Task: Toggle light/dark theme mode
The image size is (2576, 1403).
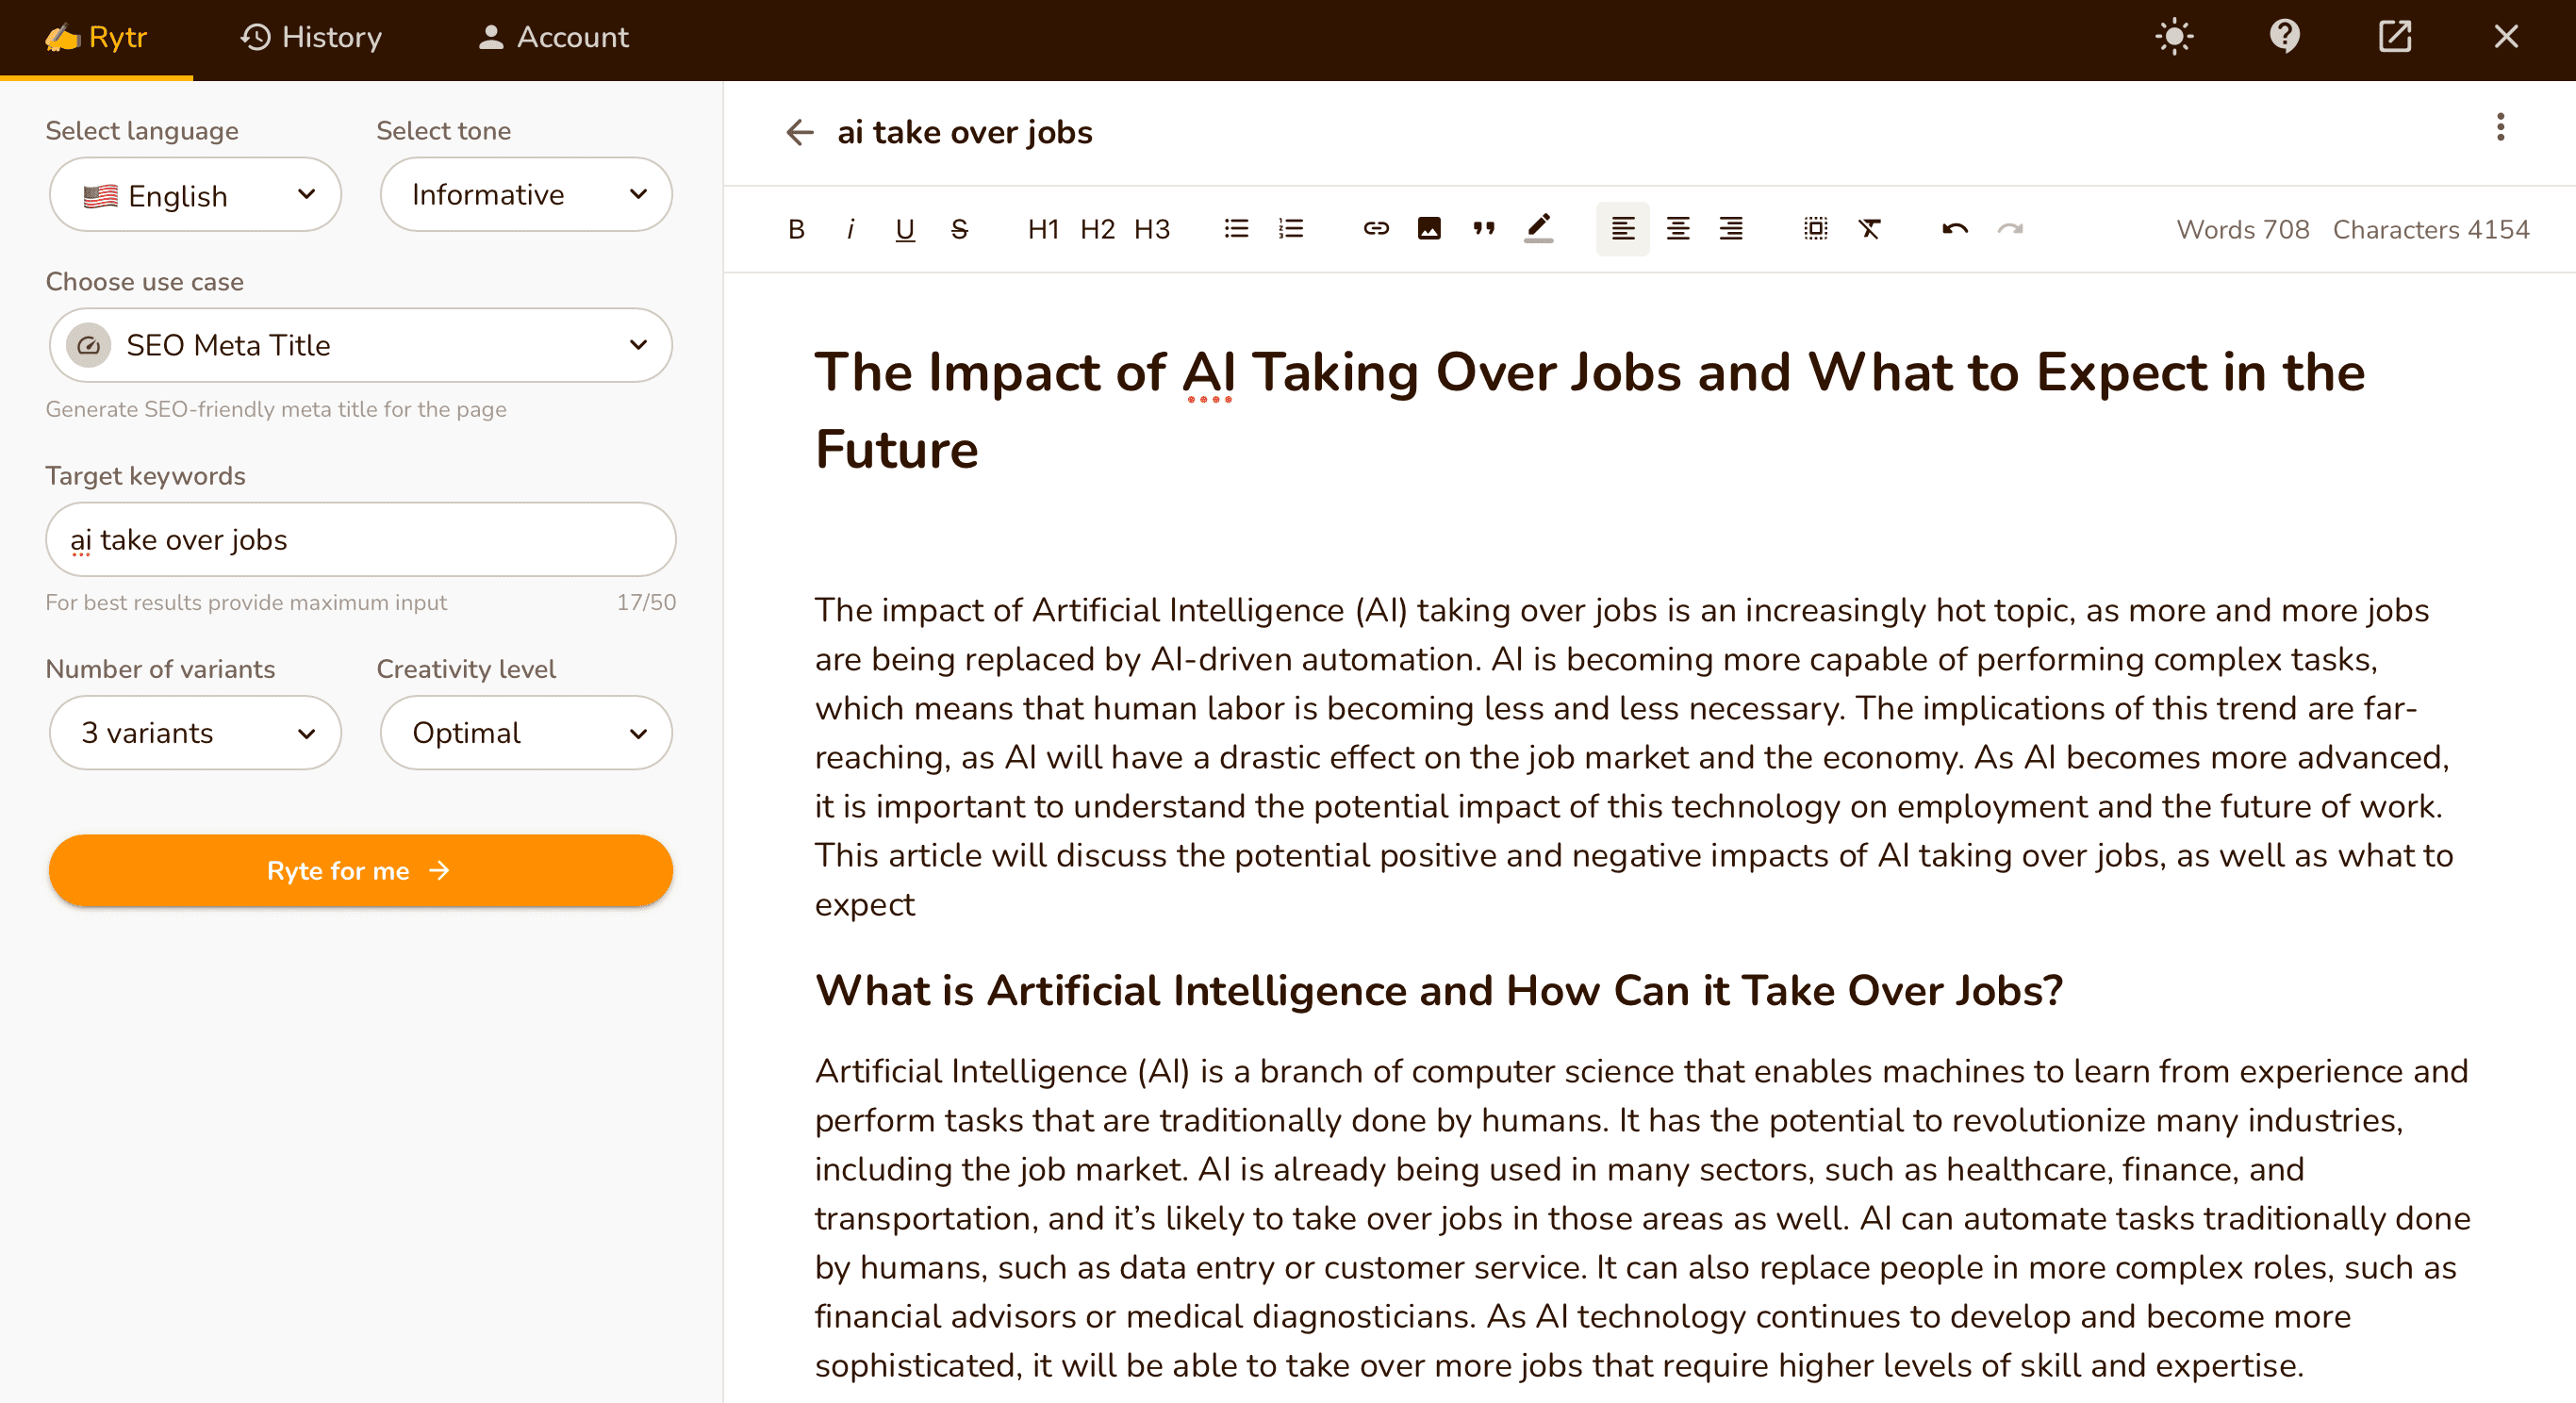Action: pyautogui.click(x=2174, y=37)
